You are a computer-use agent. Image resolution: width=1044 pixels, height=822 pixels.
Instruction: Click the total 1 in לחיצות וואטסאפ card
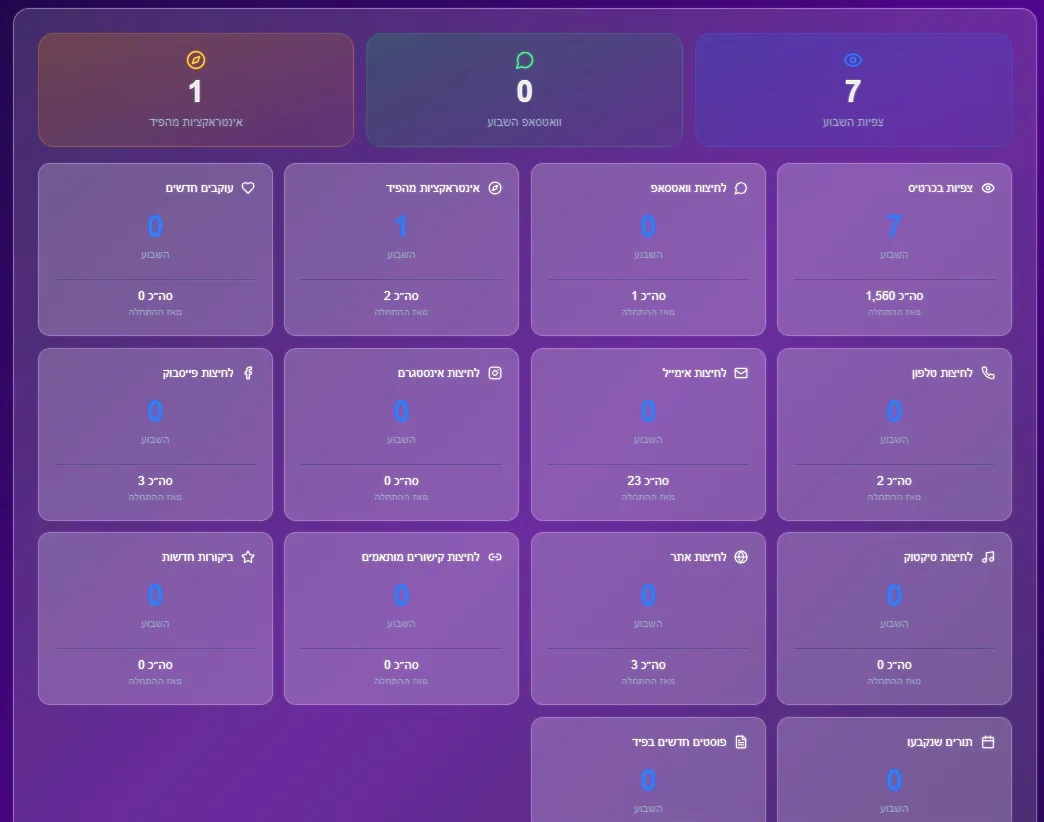[x=635, y=296]
